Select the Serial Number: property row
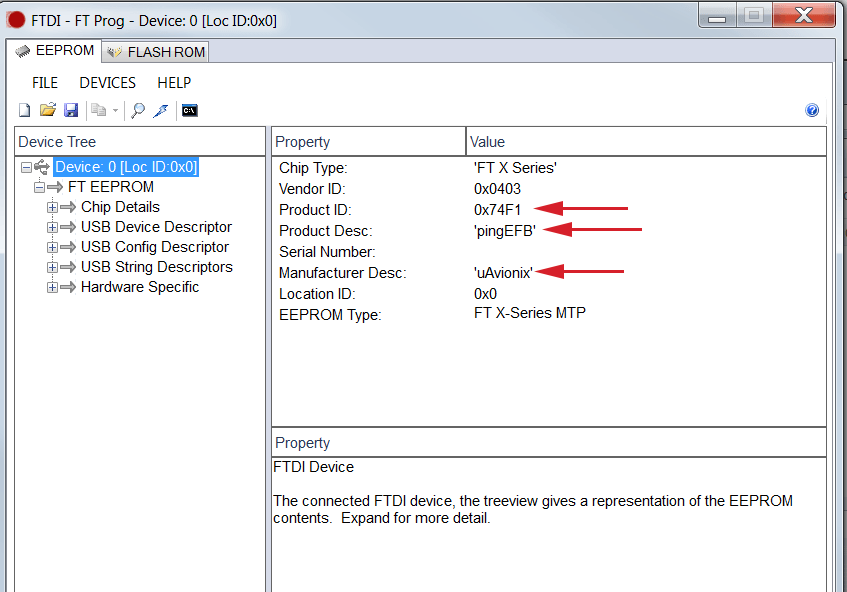This screenshot has width=847, height=592. click(x=549, y=252)
